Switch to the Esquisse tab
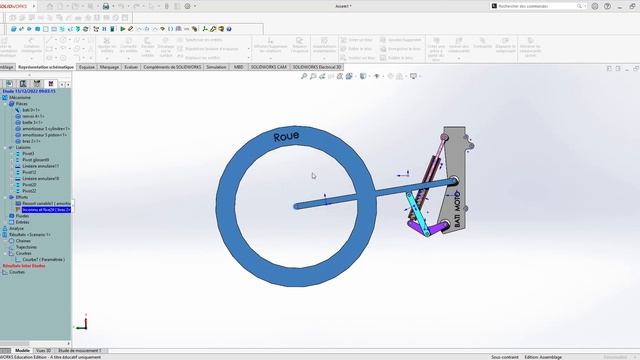 pos(87,67)
